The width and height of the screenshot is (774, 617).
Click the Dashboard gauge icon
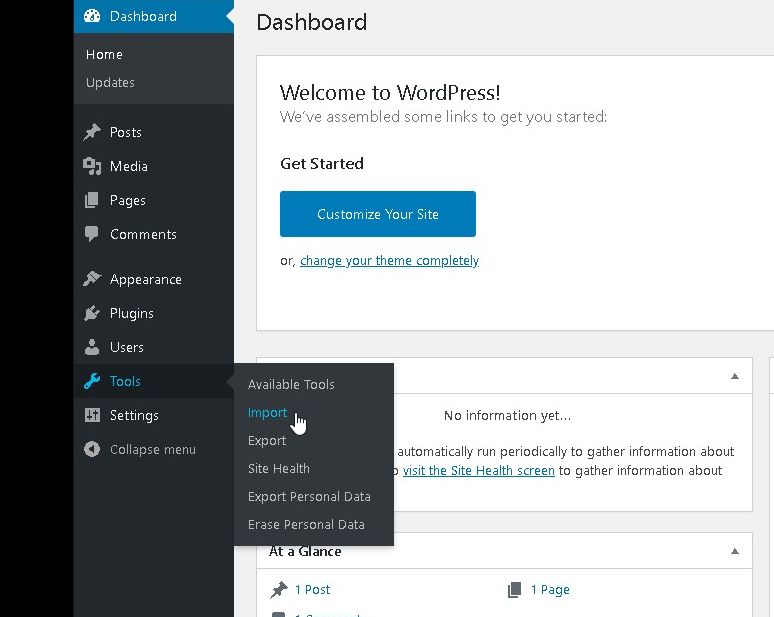pyautogui.click(x=93, y=16)
